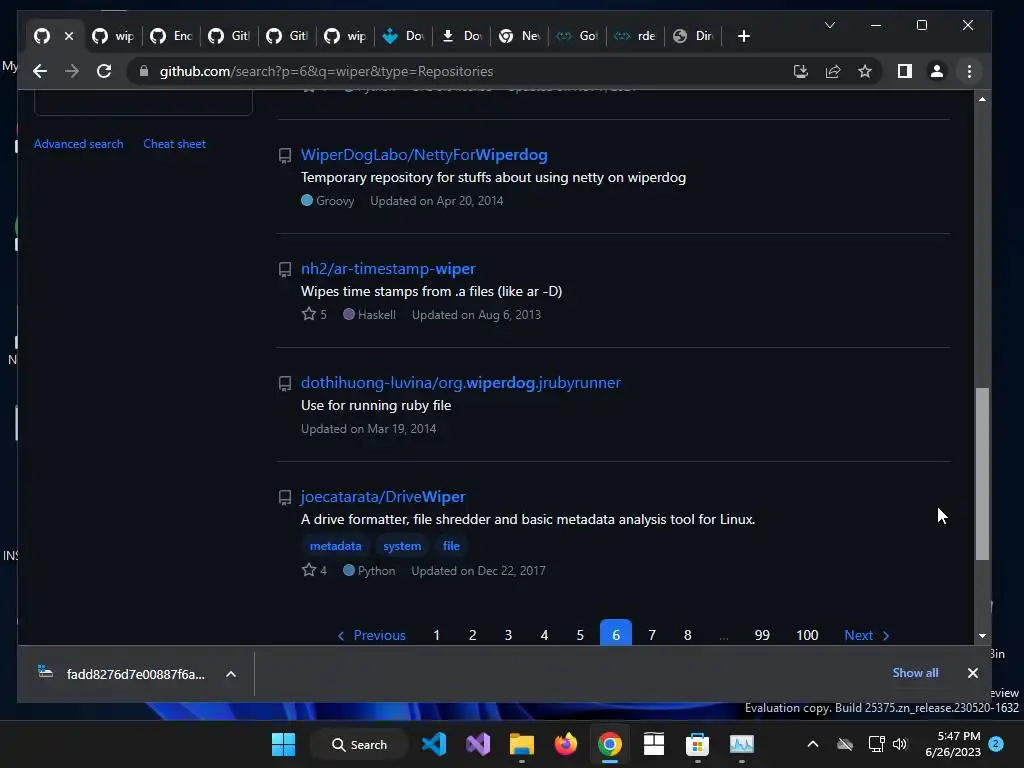Click the scrollbar down arrow

pos(982,635)
